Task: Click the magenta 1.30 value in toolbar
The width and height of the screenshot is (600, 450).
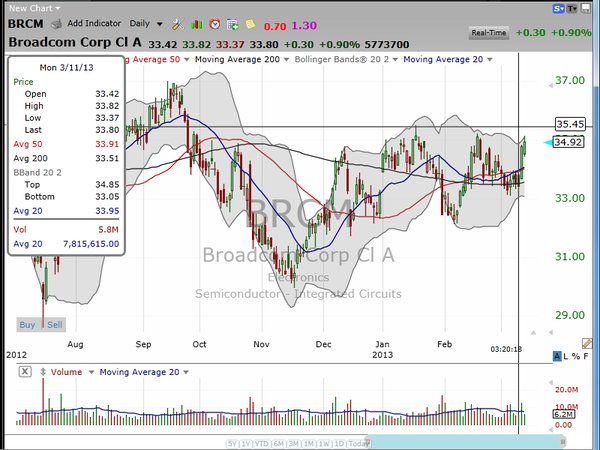Action: click(304, 26)
